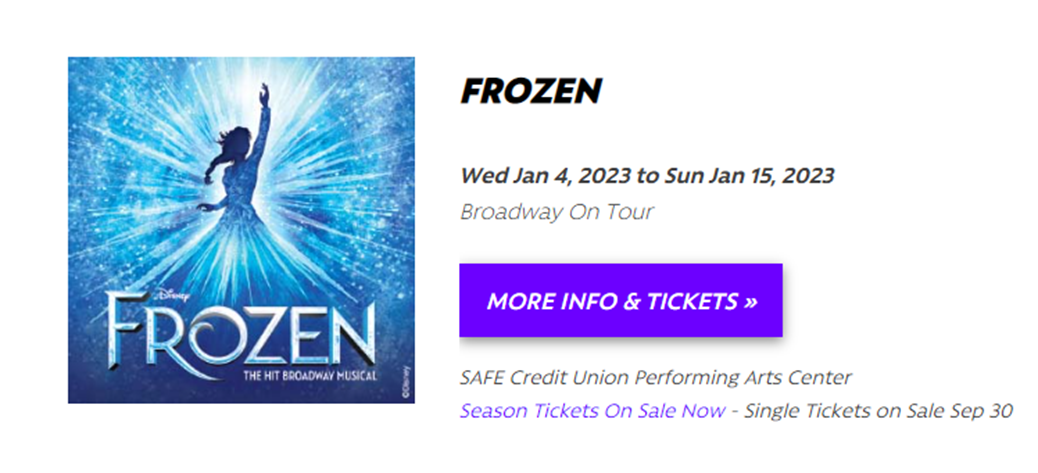Viewport: 1038px width, 473px height.
Task: Click the word 'to' between the dates
Action: [647, 176]
